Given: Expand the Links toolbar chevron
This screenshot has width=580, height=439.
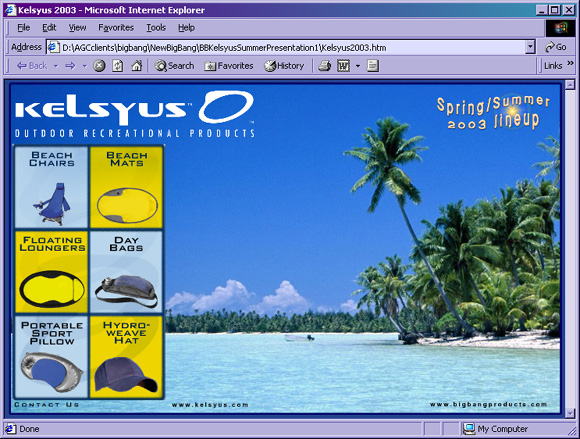Looking at the screenshot, I should coord(570,63).
